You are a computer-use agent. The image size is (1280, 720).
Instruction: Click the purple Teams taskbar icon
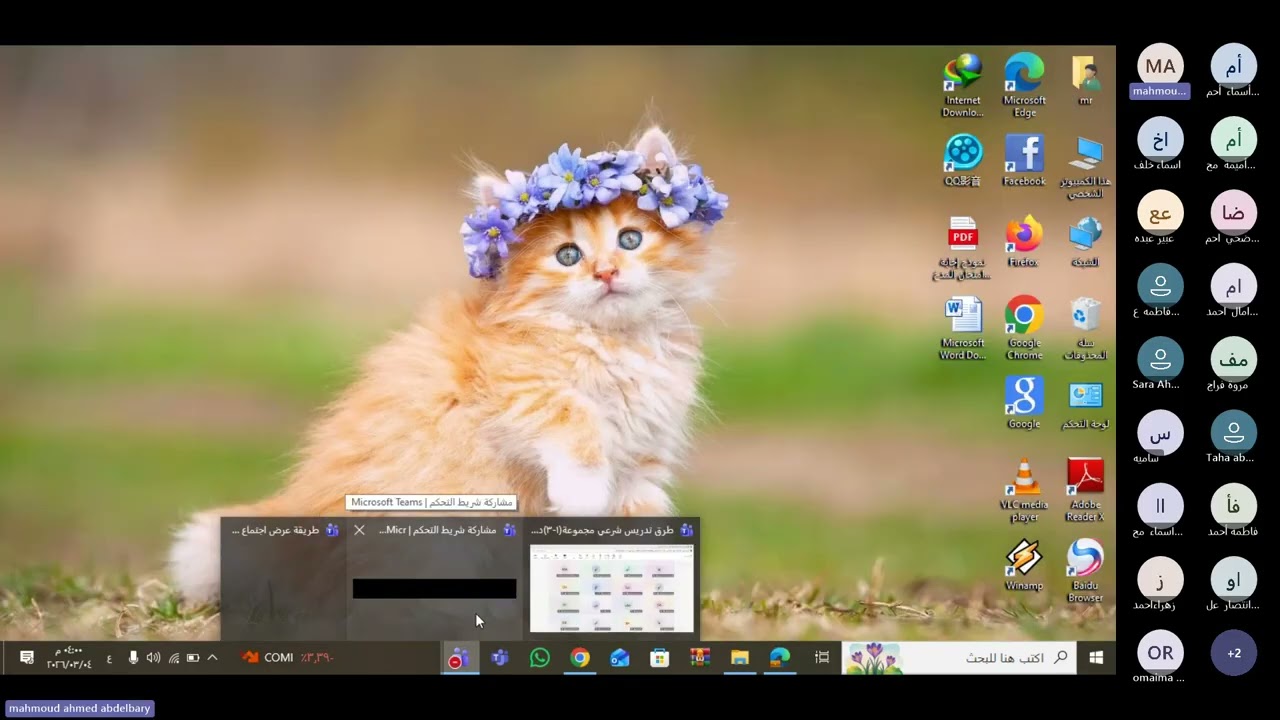point(500,657)
